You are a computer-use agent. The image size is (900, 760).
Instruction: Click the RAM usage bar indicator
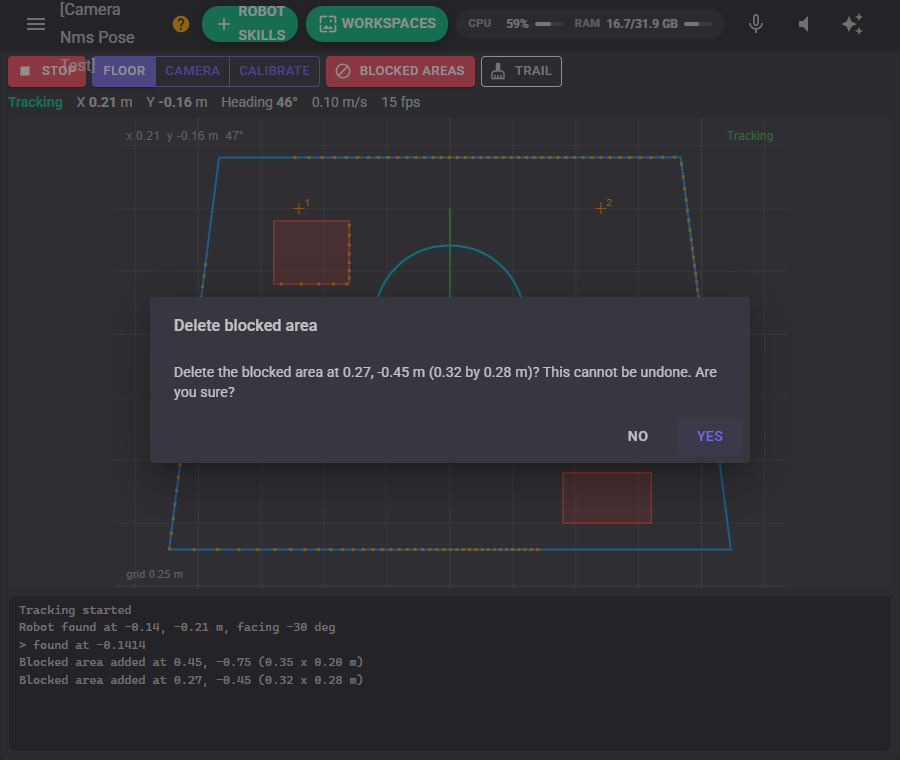(x=698, y=24)
